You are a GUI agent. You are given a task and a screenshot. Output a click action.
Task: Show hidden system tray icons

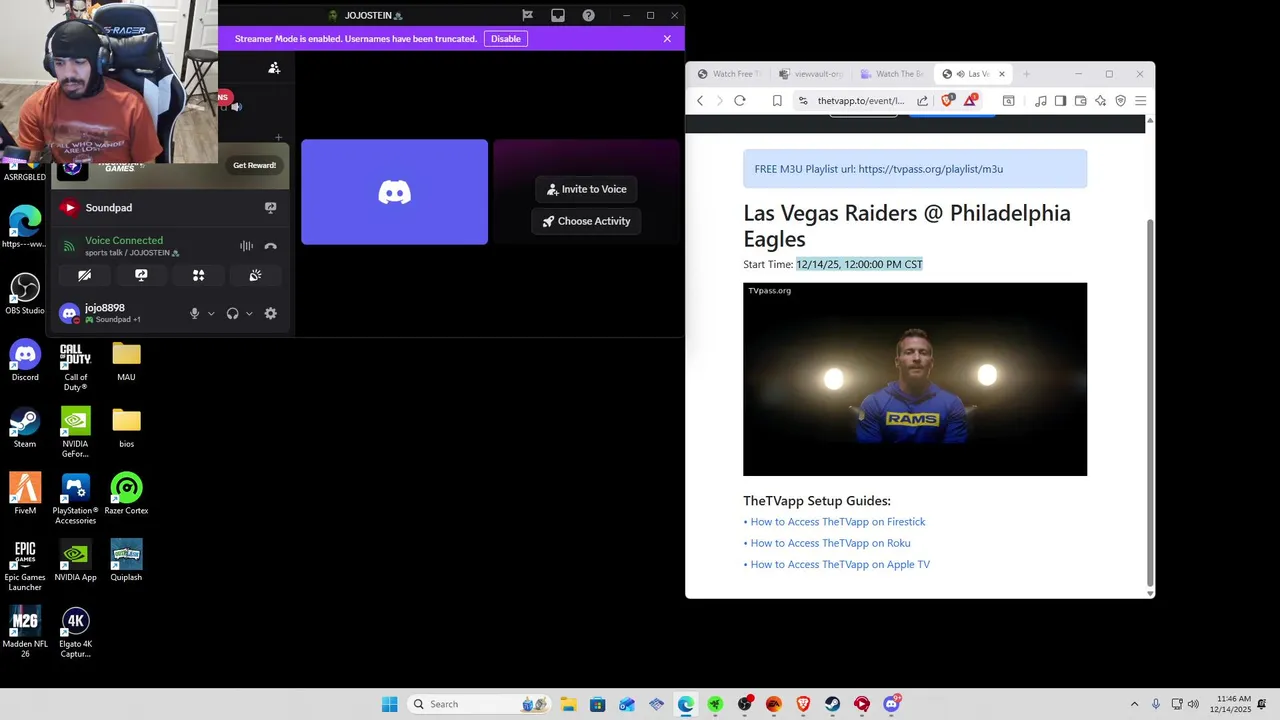point(1134,704)
